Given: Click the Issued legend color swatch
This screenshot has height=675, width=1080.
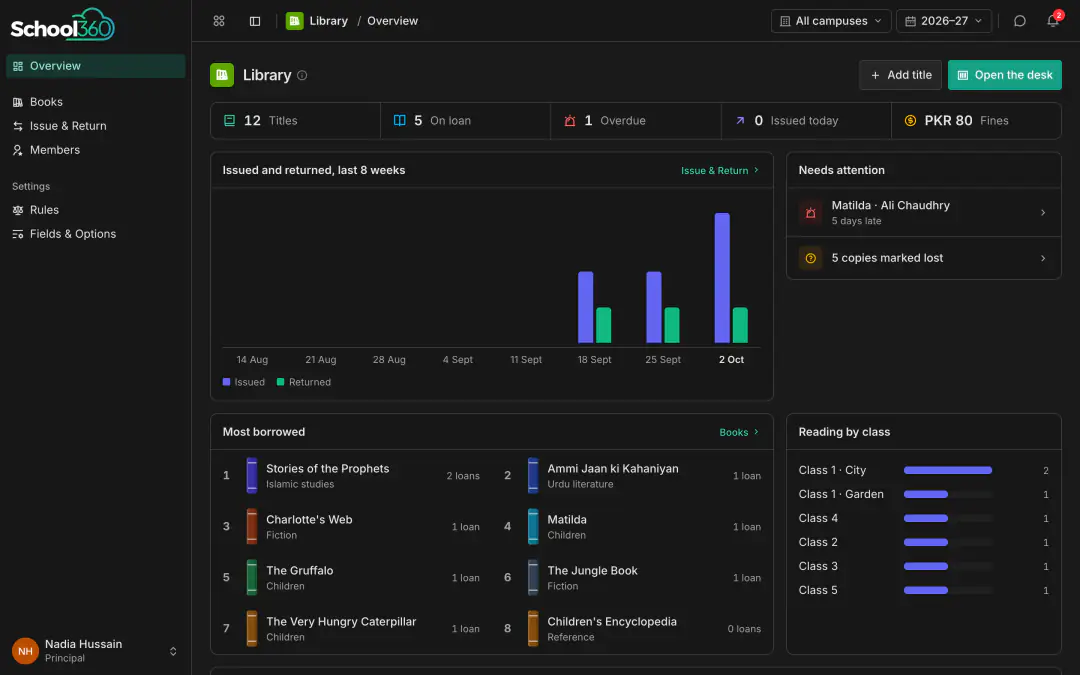Looking at the screenshot, I should click(227, 382).
